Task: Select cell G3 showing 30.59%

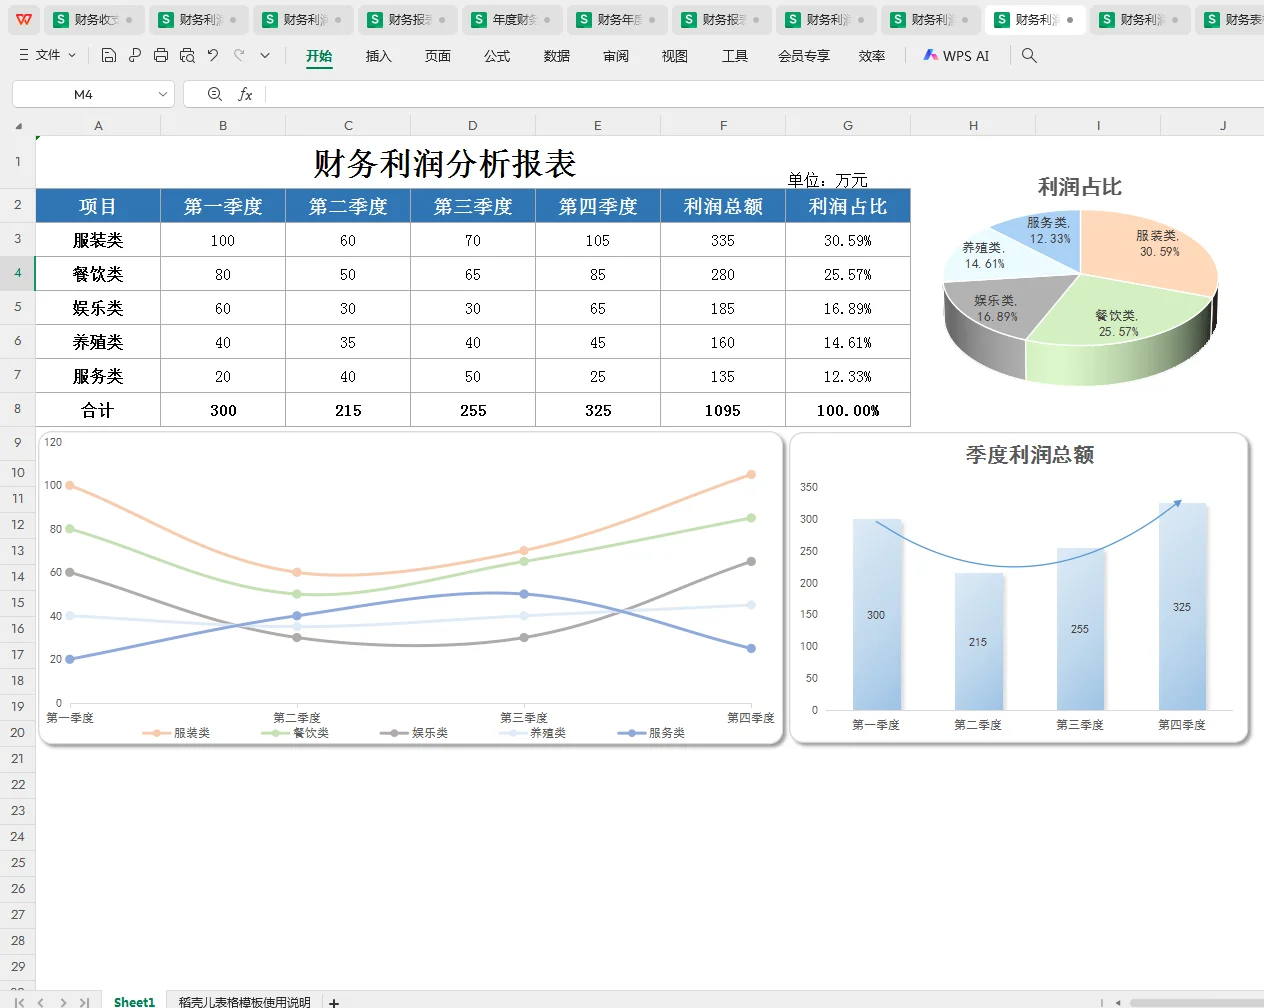Action: point(847,239)
